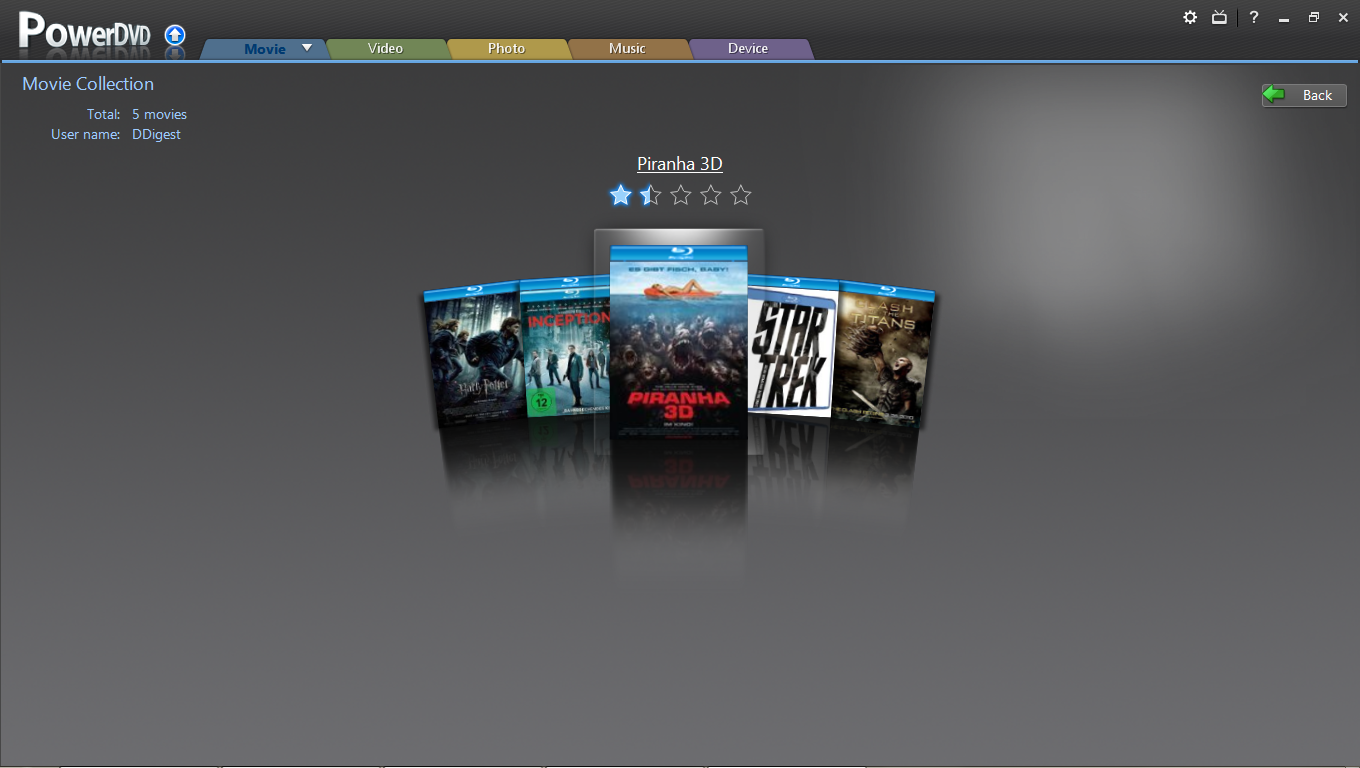
Task: Rate Piranha 3D two stars
Action: click(x=651, y=195)
